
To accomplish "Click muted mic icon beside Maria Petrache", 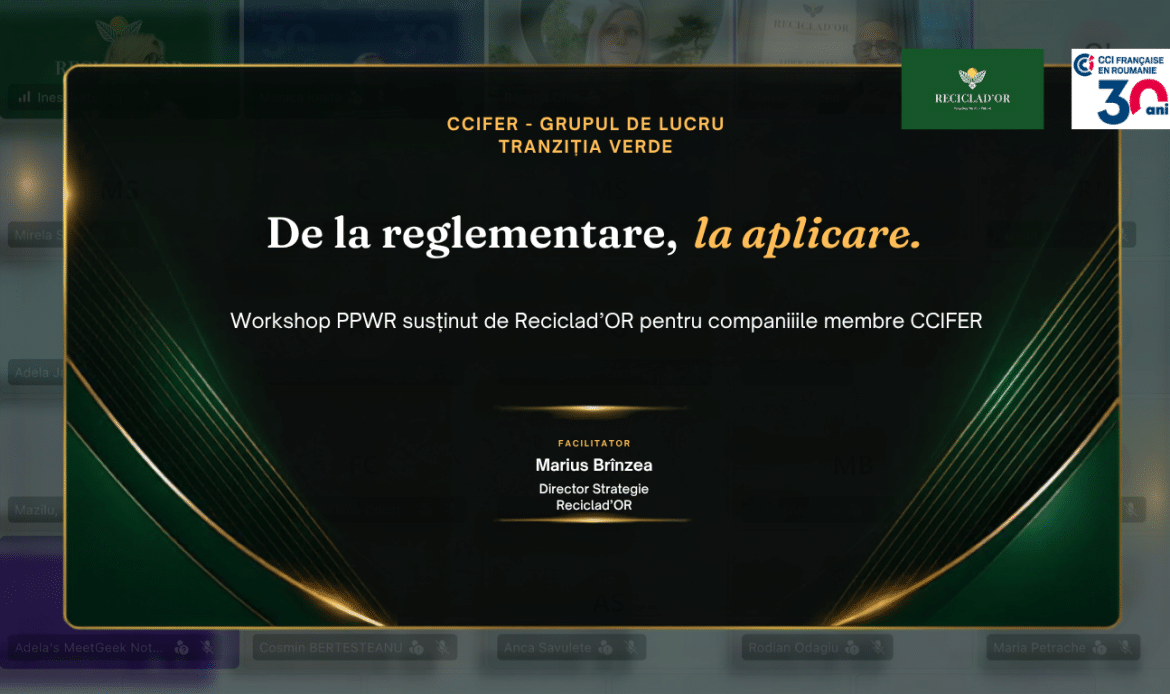I will pos(1125,648).
